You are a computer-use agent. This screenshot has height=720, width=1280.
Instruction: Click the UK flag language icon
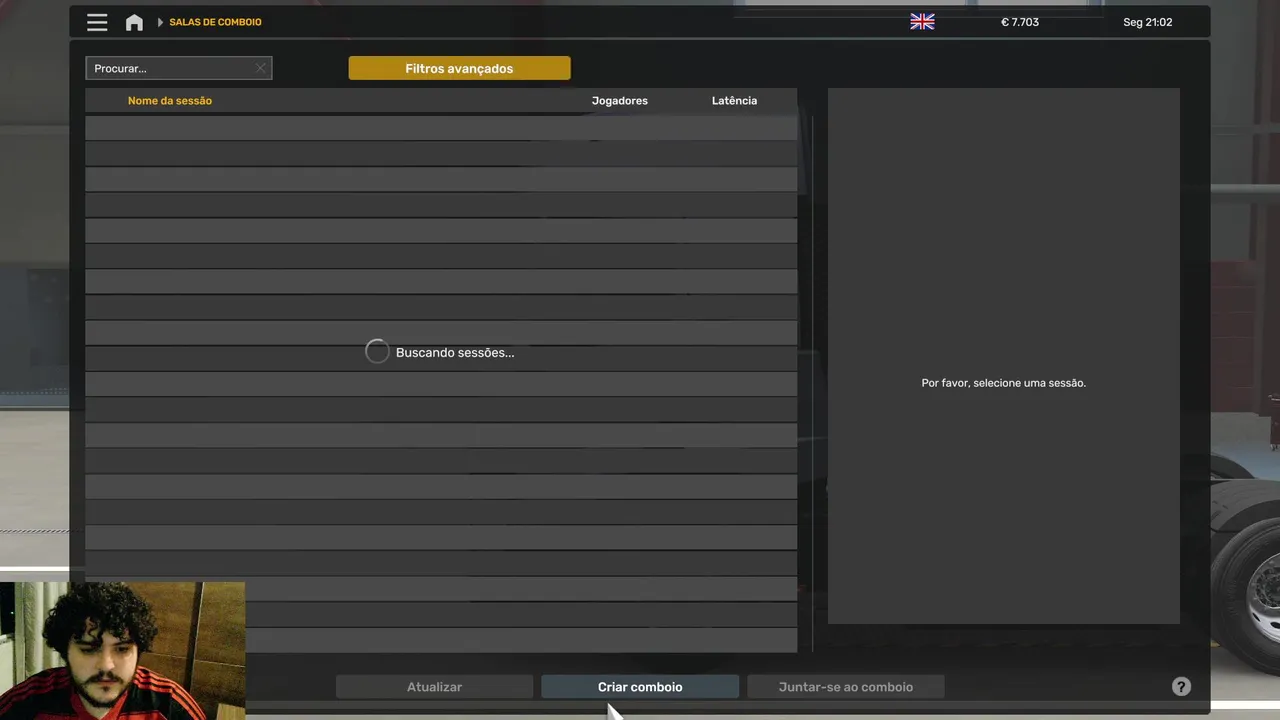[922, 22]
